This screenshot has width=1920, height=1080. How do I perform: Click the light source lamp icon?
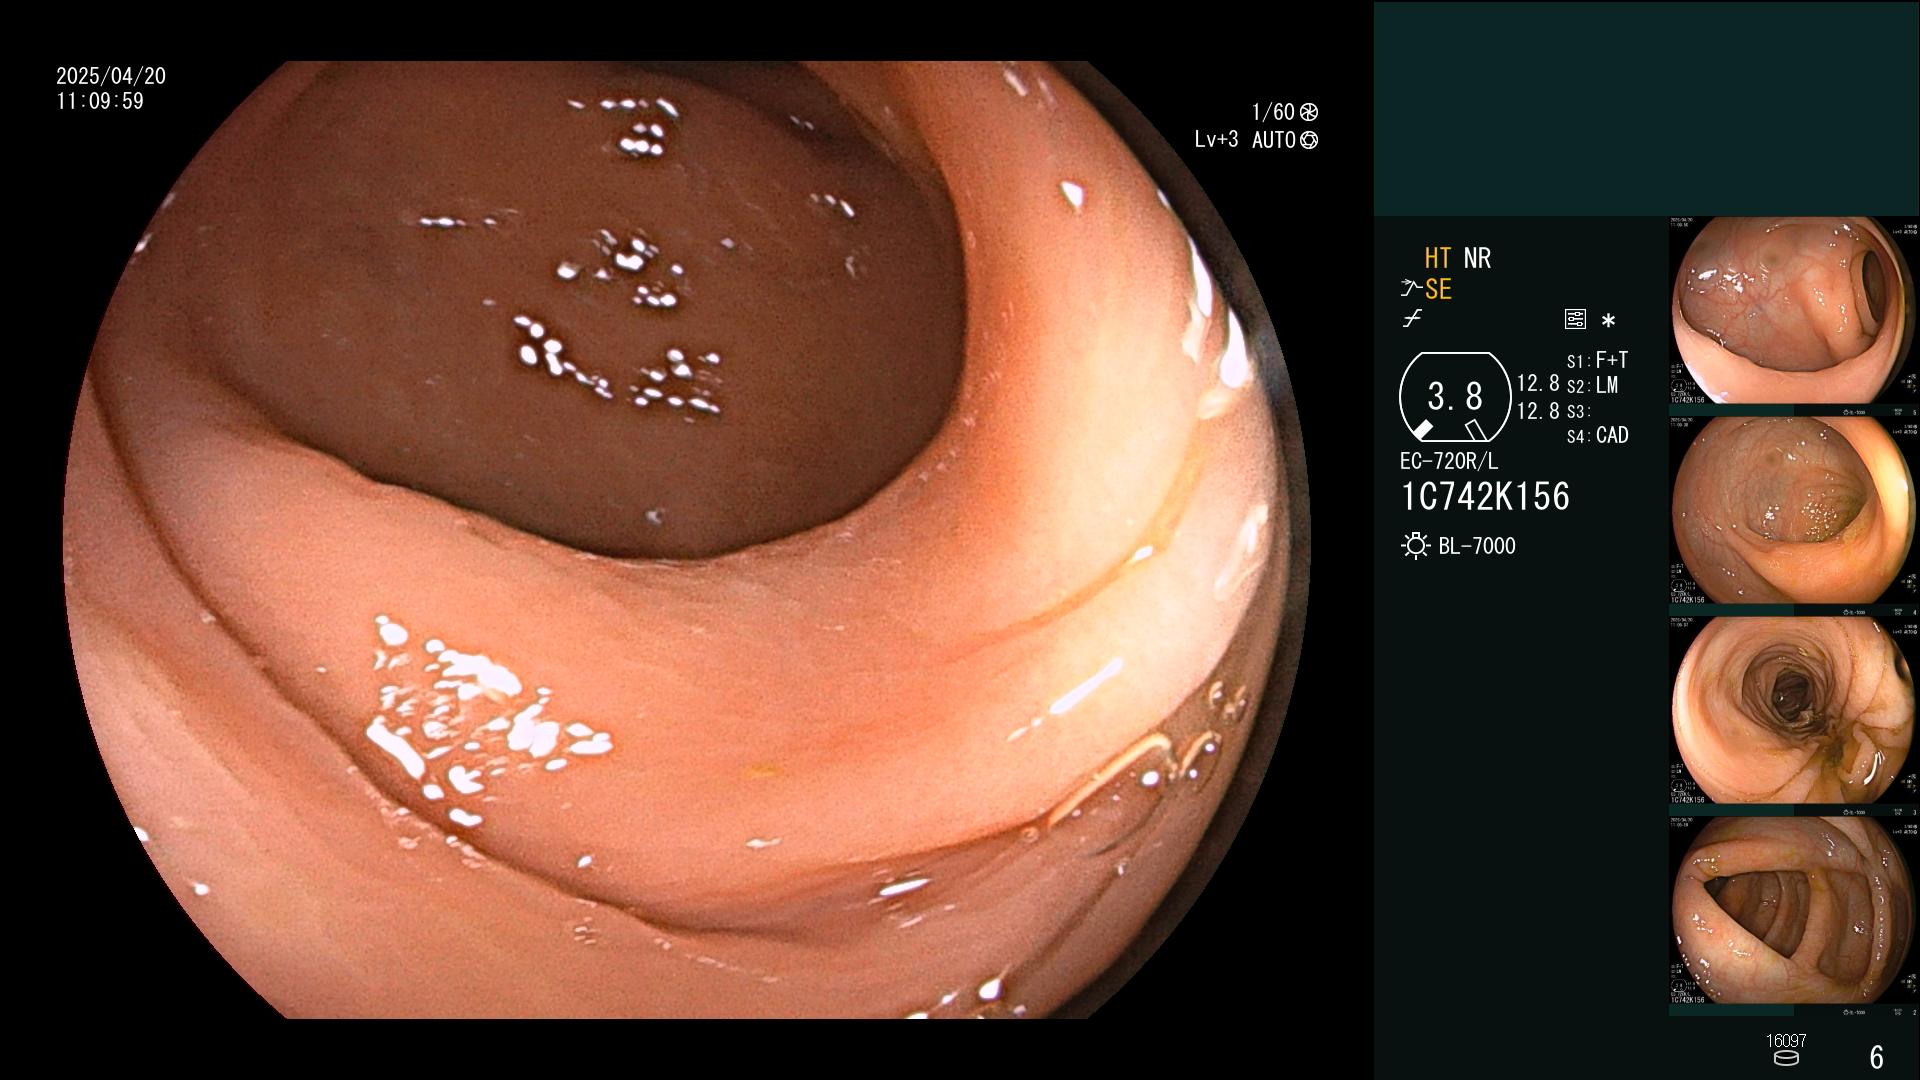tap(1415, 546)
